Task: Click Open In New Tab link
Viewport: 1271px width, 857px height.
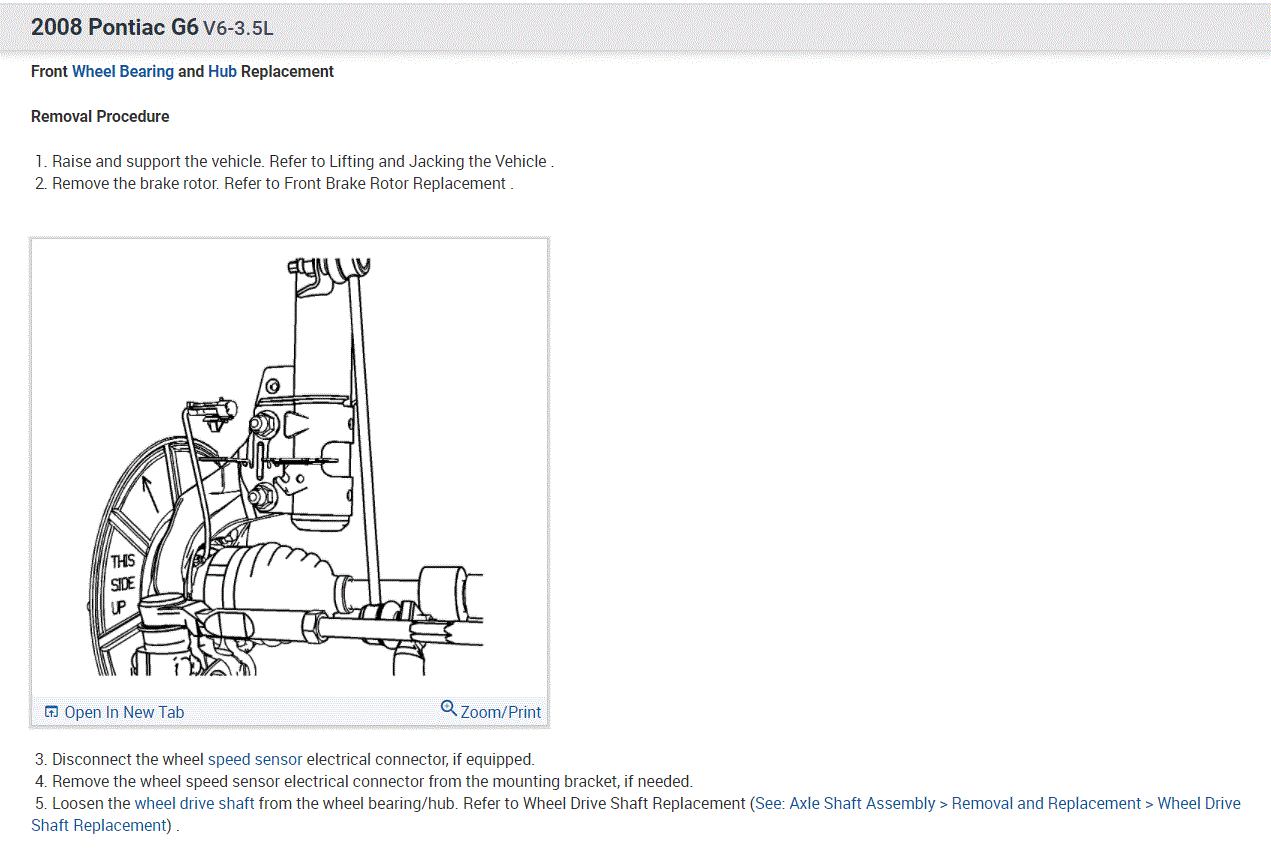Action: coord(124,712)
